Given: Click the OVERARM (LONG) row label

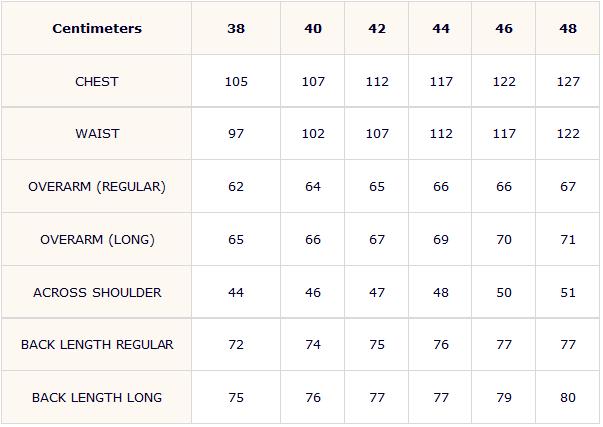Looking at the screenshot, I should click(x=97, y=240).
